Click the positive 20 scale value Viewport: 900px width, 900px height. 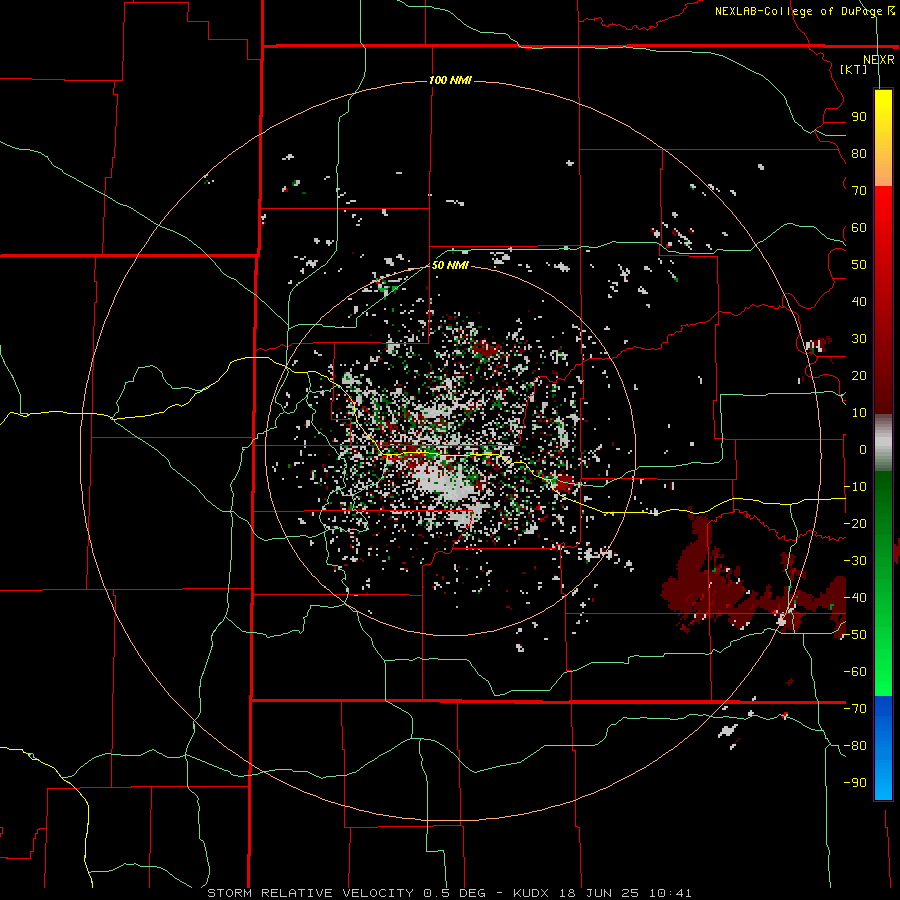859,375
